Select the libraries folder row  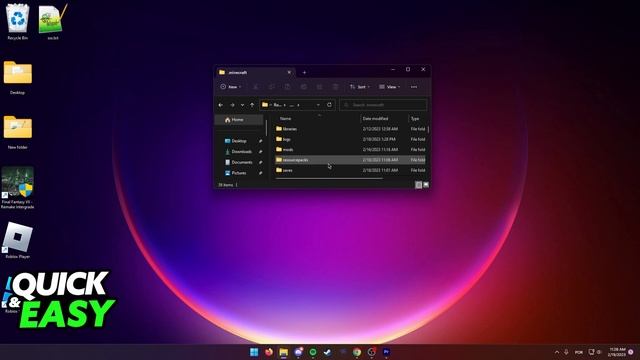point(350,129)
